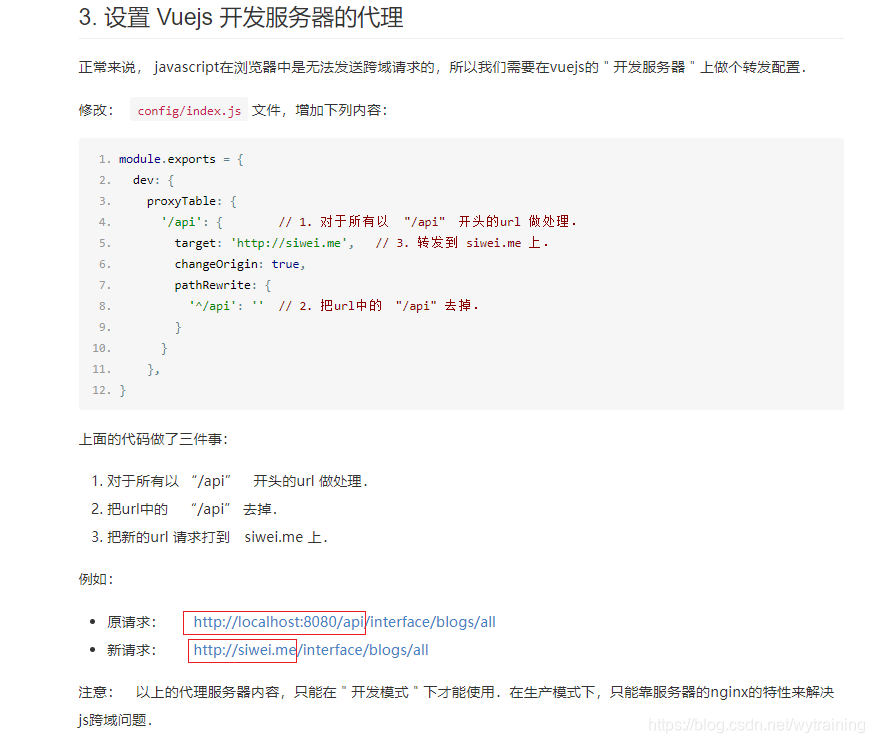Click list item "1. 对于所有以 "/api" 开头的url 做处理."
Image resolution: width=874 pixels, height=743 pixels.
229,481
